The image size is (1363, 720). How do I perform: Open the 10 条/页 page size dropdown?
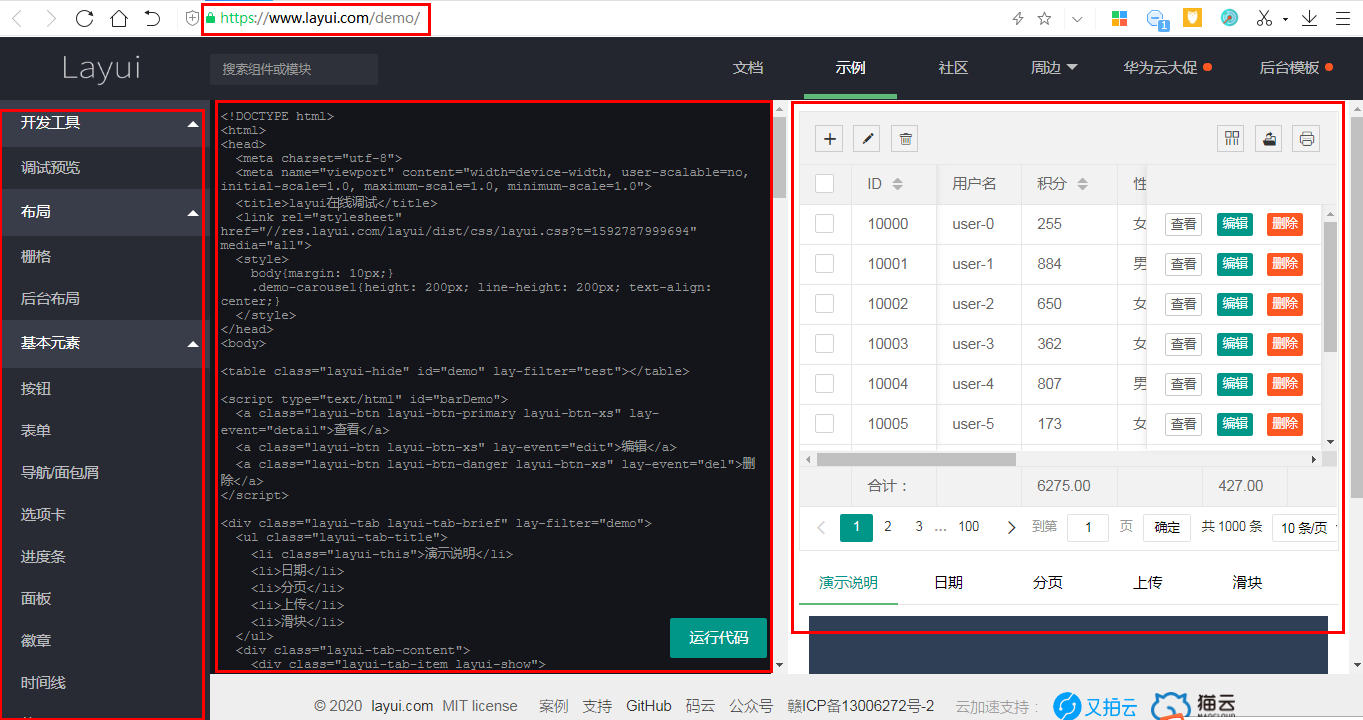(1304, 527)
